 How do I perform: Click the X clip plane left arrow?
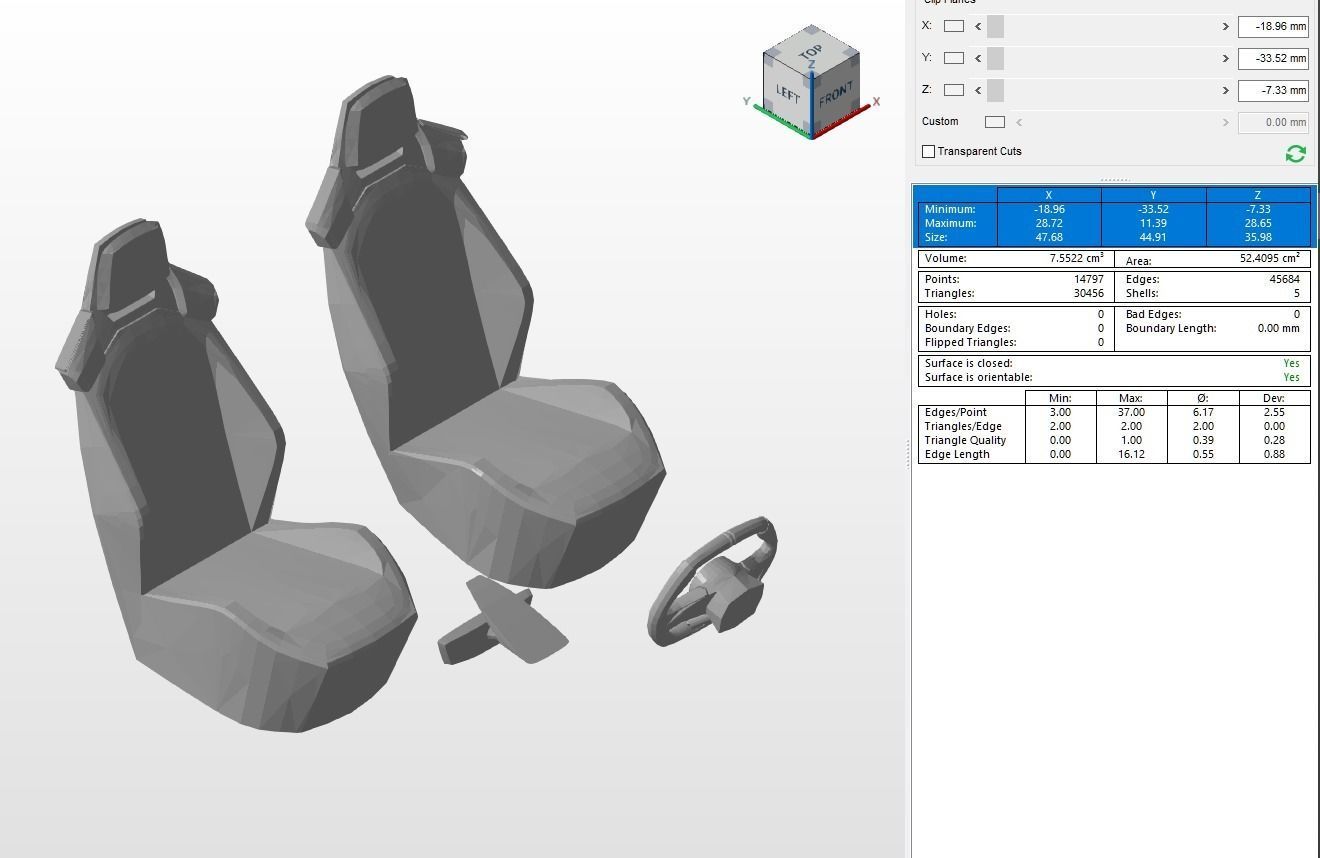click(x=978, y=27)
